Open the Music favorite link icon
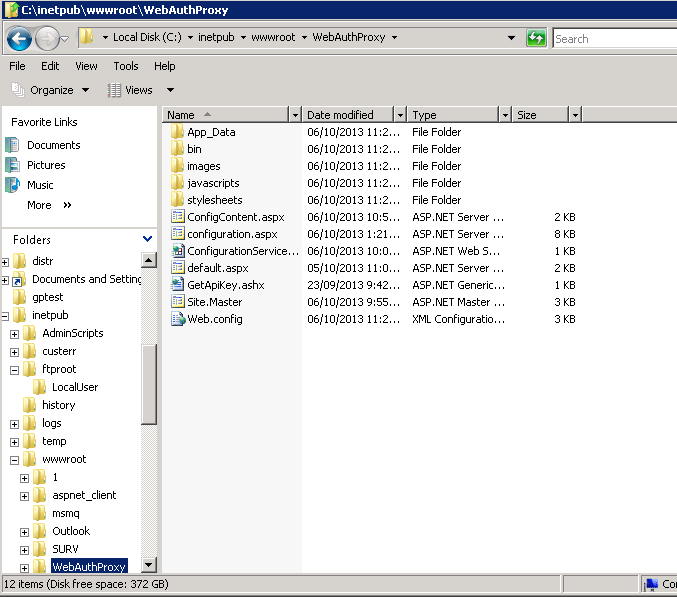The width and height of the screenshot is (677, 598). [13, 185]
